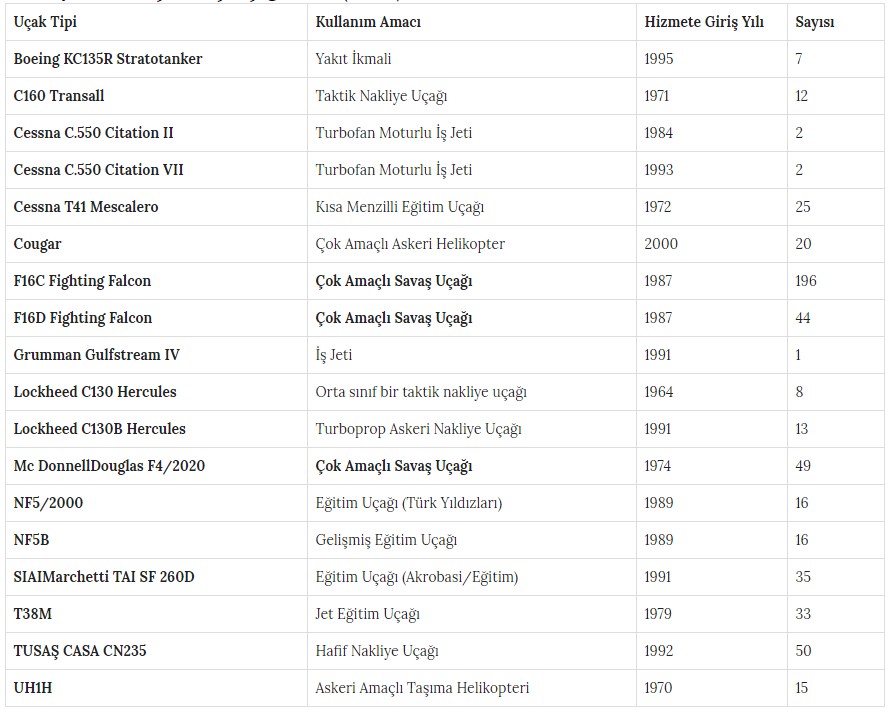Click Mc DonnellDouglas F4/2020 aircraft name
The width and height of the screenshot is (890, 713).
110,466
